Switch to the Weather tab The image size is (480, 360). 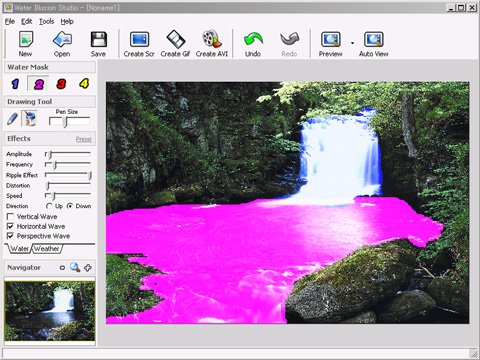pos(47,249)
